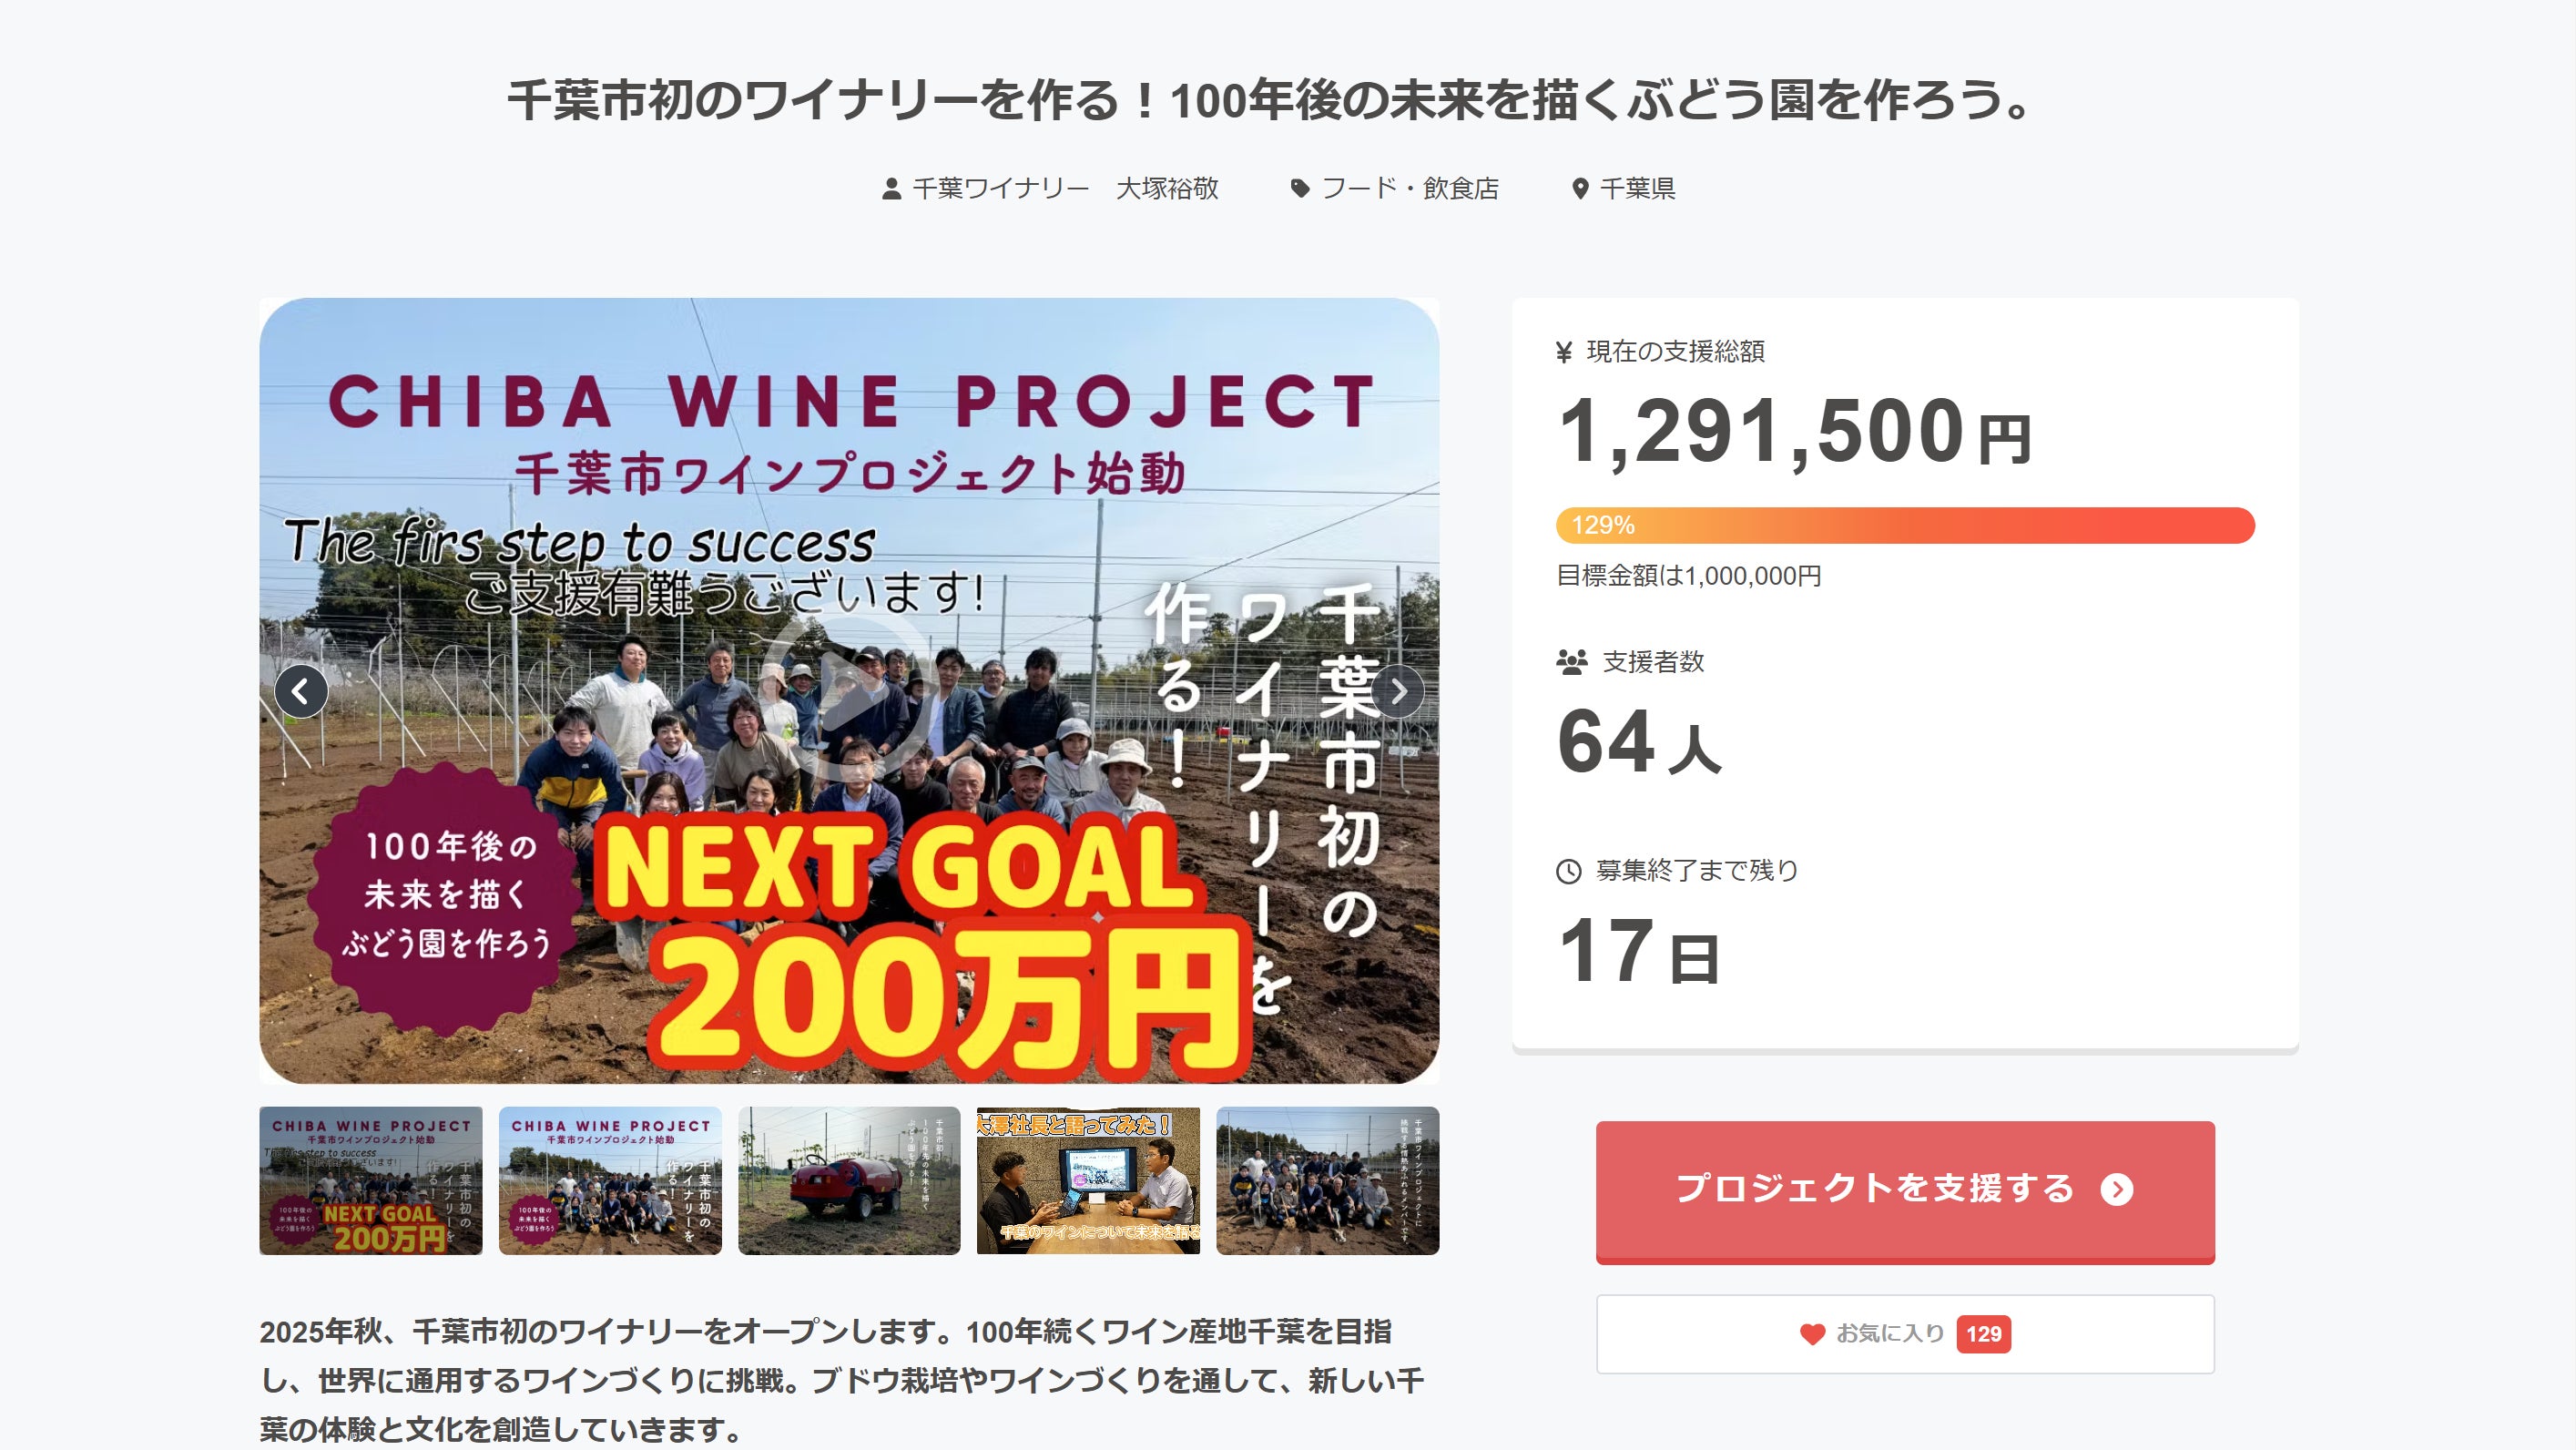
Task: Select the interview with 大澤社長 thumbnail
Action: pos(1088,1180)
